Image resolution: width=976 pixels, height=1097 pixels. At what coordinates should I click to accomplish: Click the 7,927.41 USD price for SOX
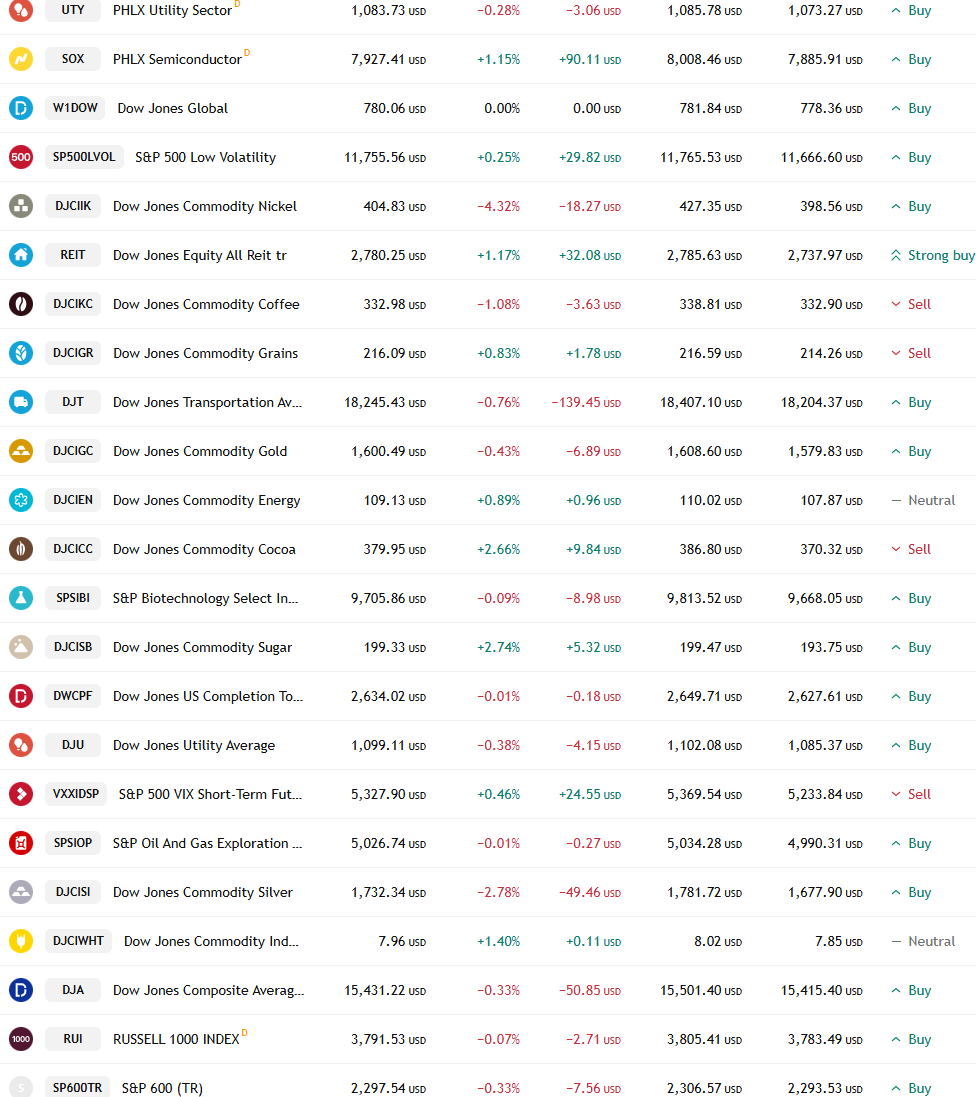388,59
